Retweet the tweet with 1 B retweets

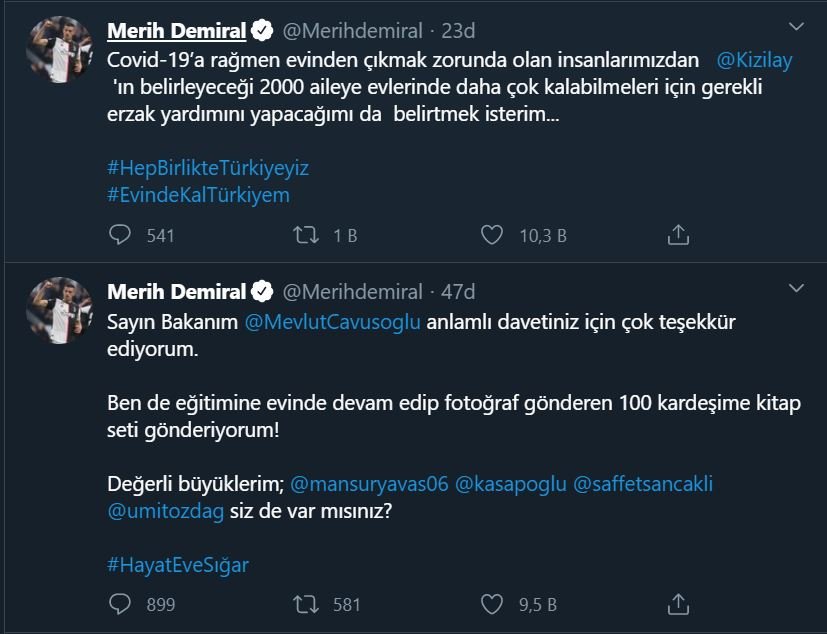pos(305,235)
